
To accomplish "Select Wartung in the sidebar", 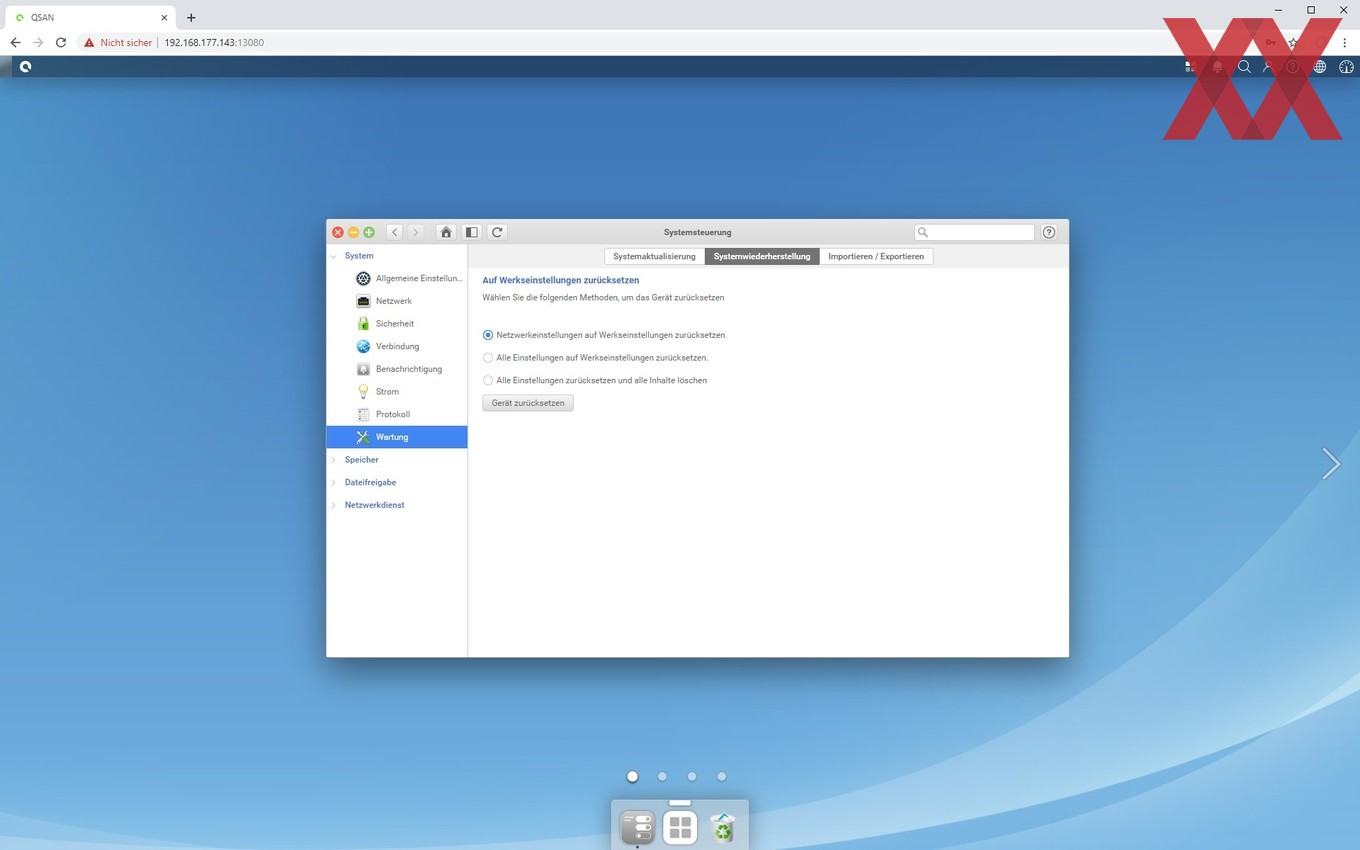I will tap(397, 437).
